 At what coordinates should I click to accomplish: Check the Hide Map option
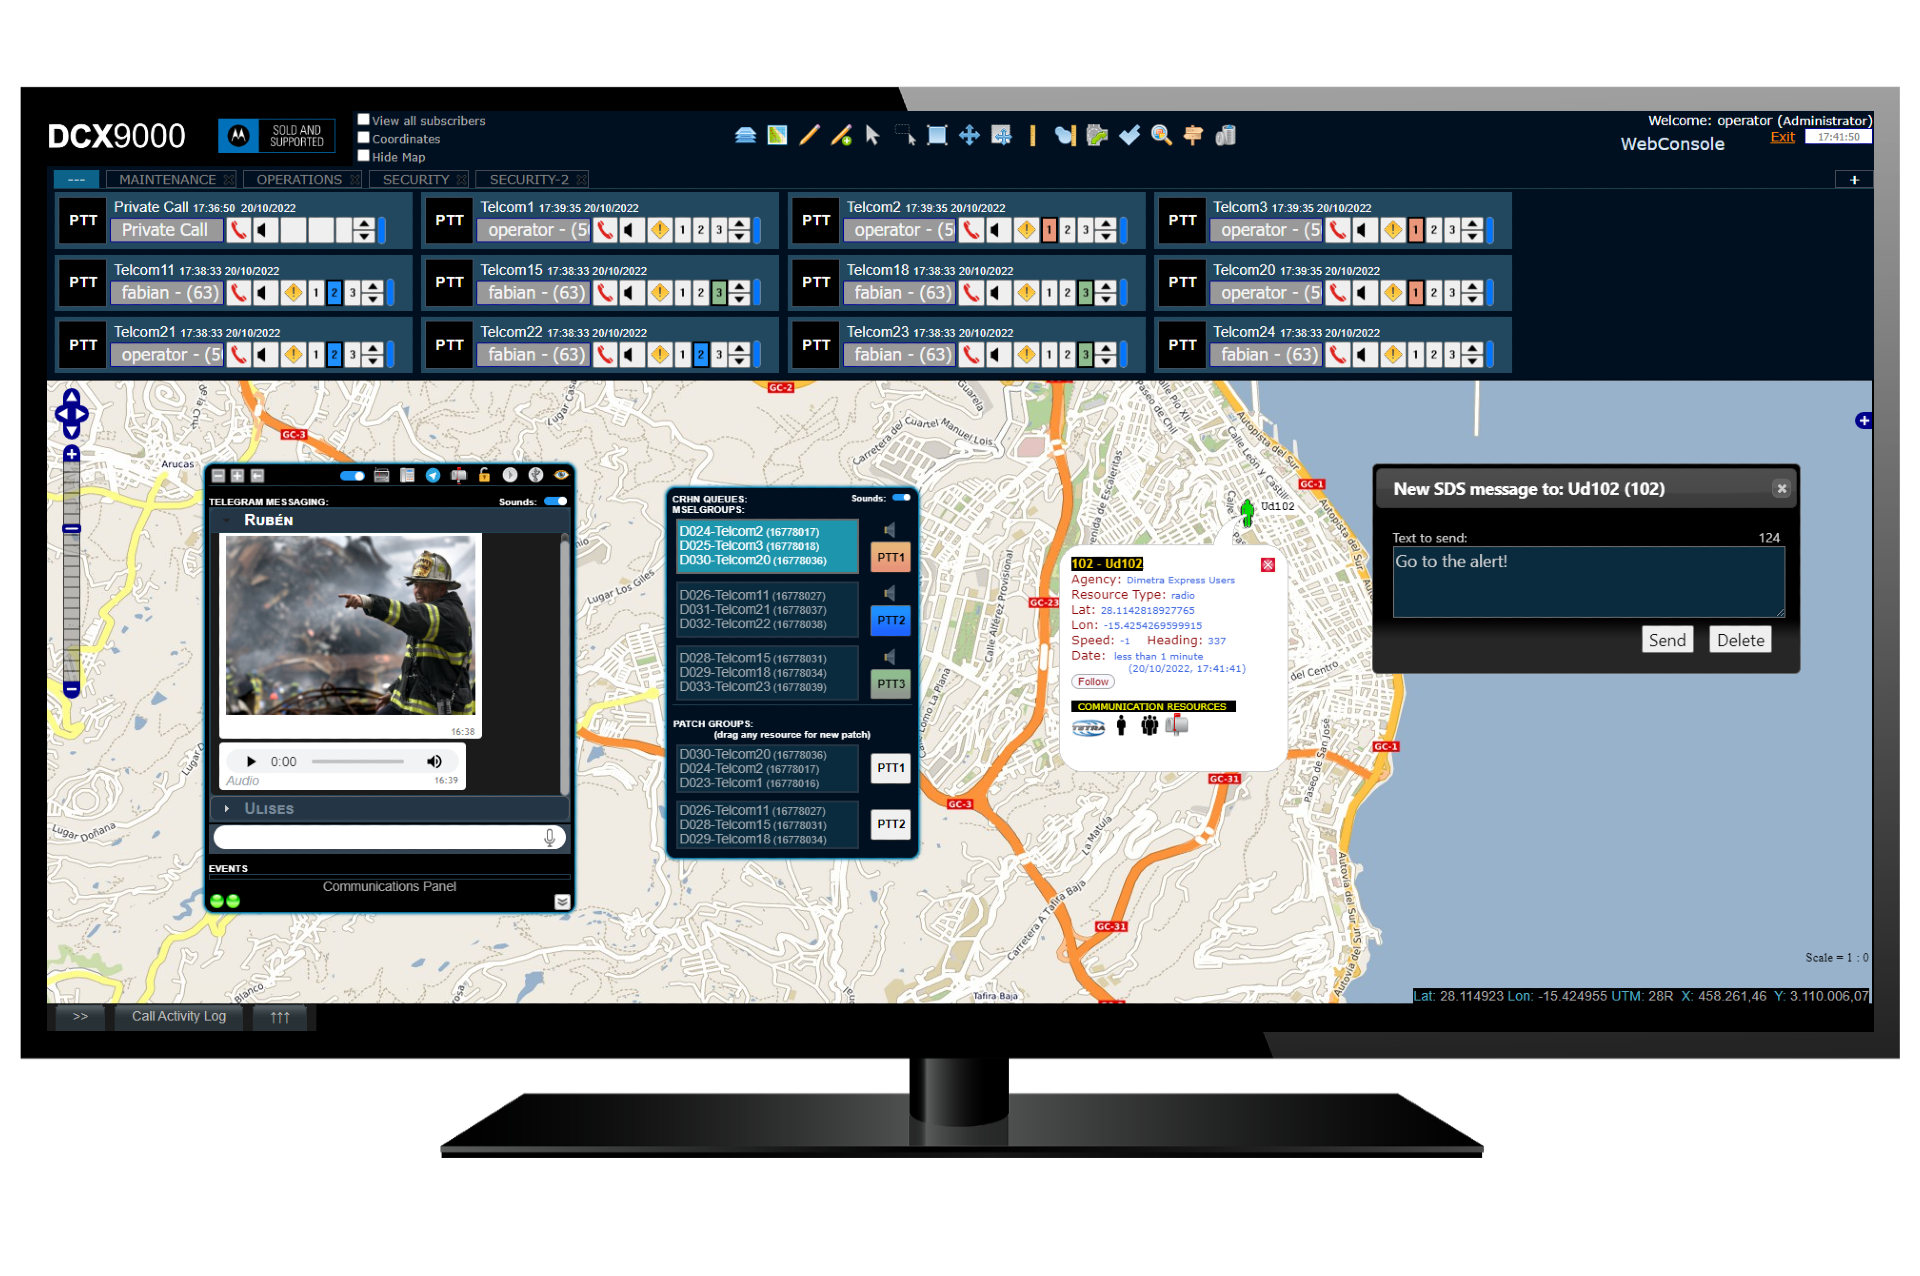tap(364, 156)
